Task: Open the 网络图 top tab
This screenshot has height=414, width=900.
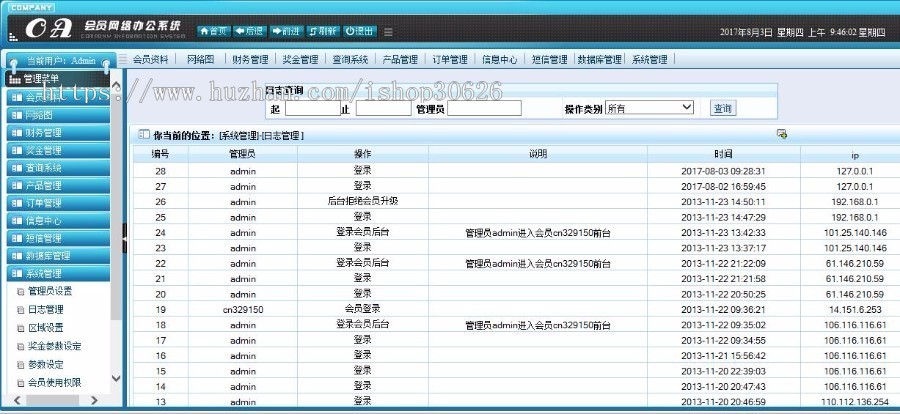Action: point(200,59)
